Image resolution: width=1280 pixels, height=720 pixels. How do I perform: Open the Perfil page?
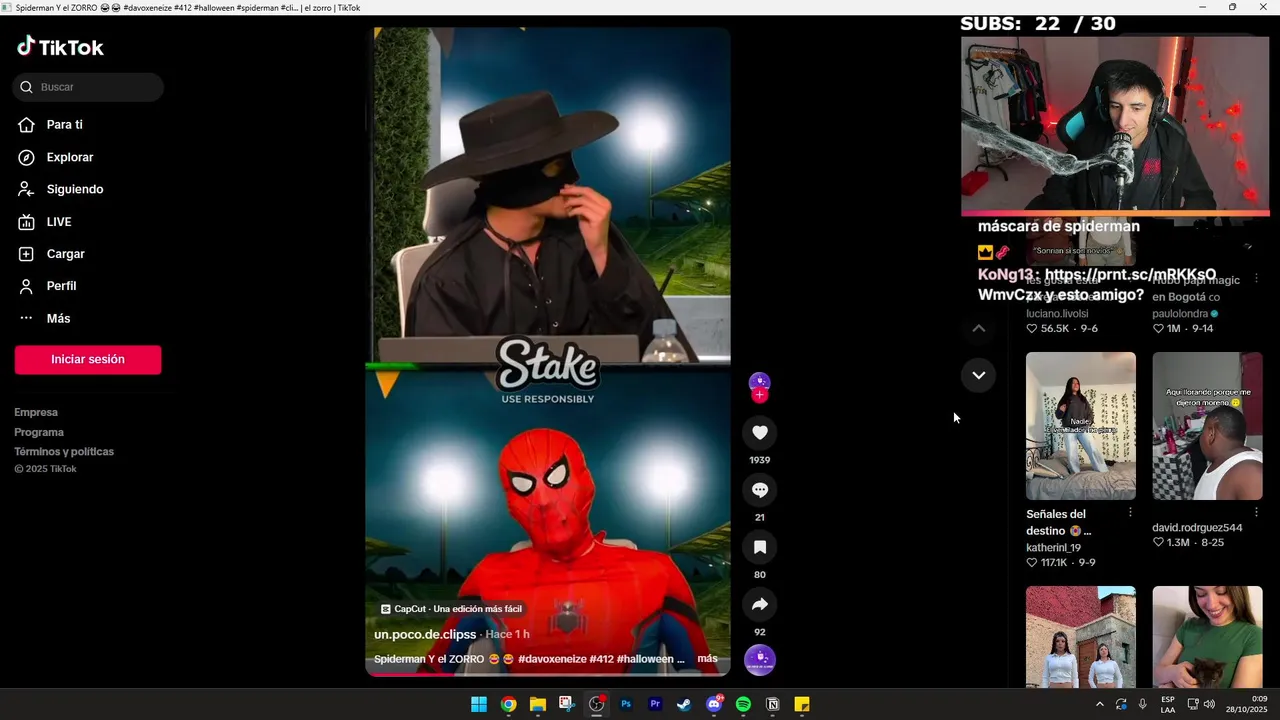tap(47, 286)
